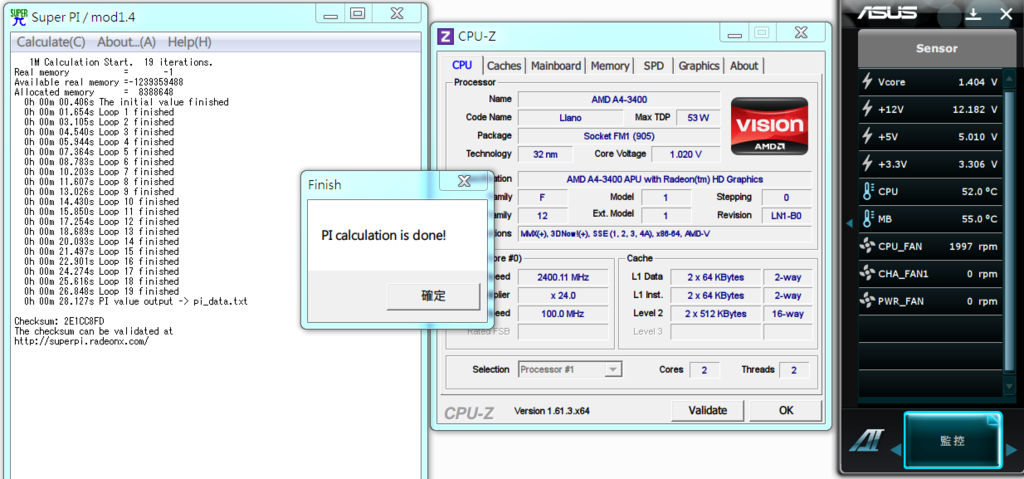The height and width of the screenshot is (479, 1024).
Task: Click the ASUS download arrow icon
Action: point(974,14)
